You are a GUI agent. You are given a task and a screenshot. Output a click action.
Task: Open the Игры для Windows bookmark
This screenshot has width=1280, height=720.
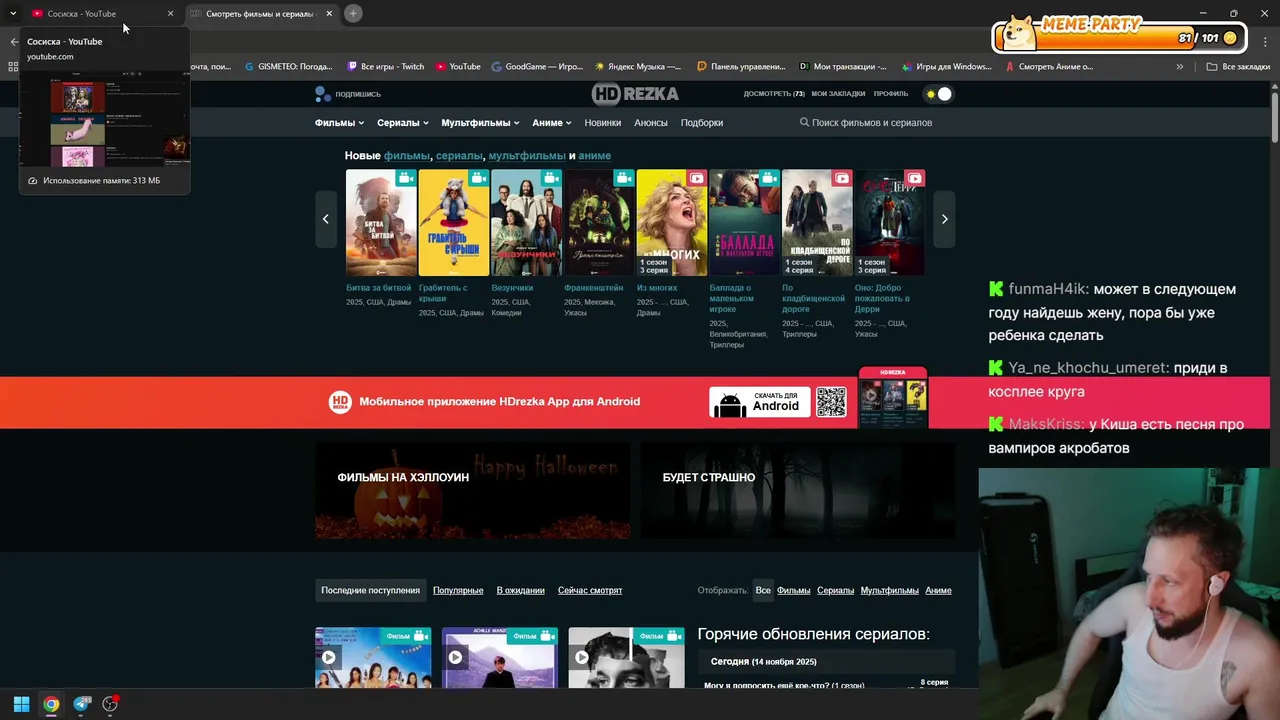[946, 67]
